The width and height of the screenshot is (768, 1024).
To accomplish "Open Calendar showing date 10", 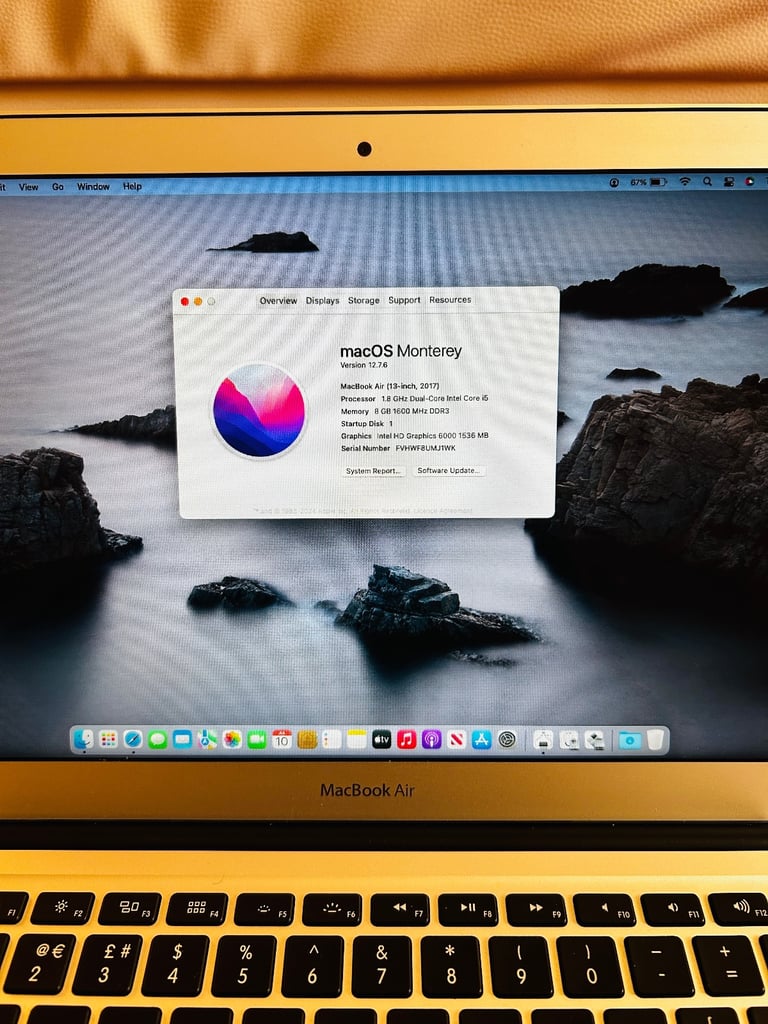I will click(x=282, y=739).
